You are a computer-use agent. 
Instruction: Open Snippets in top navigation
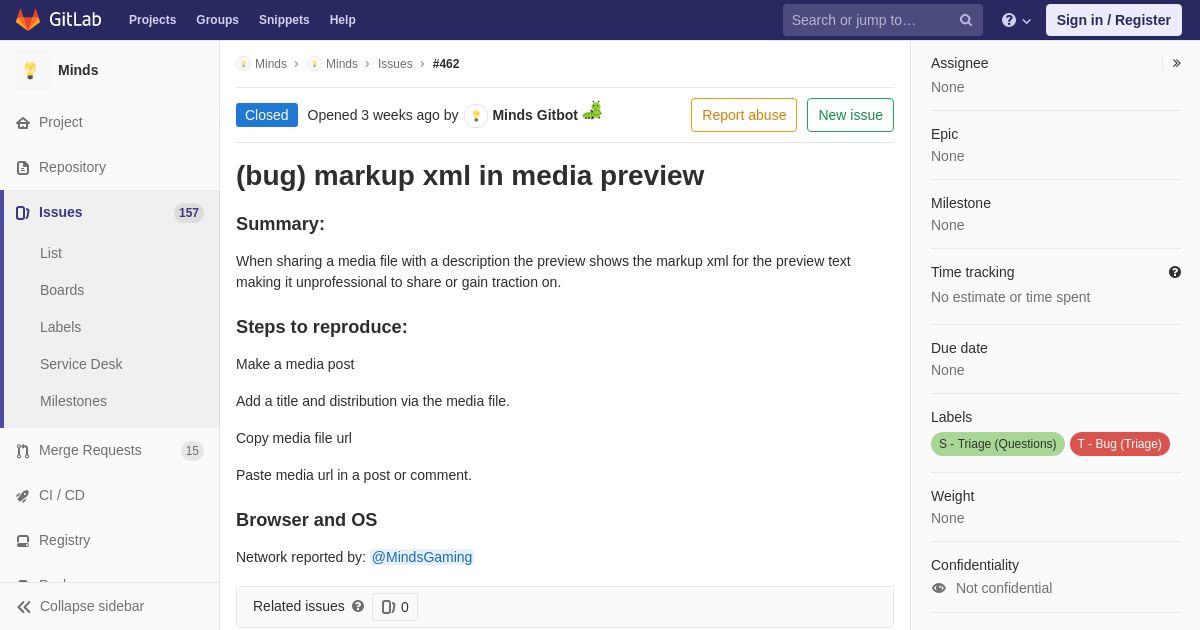point(284,20)
